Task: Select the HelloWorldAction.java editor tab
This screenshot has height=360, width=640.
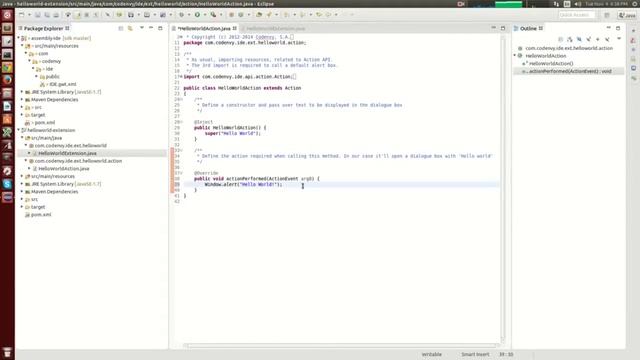Action: tap(204, 28)
